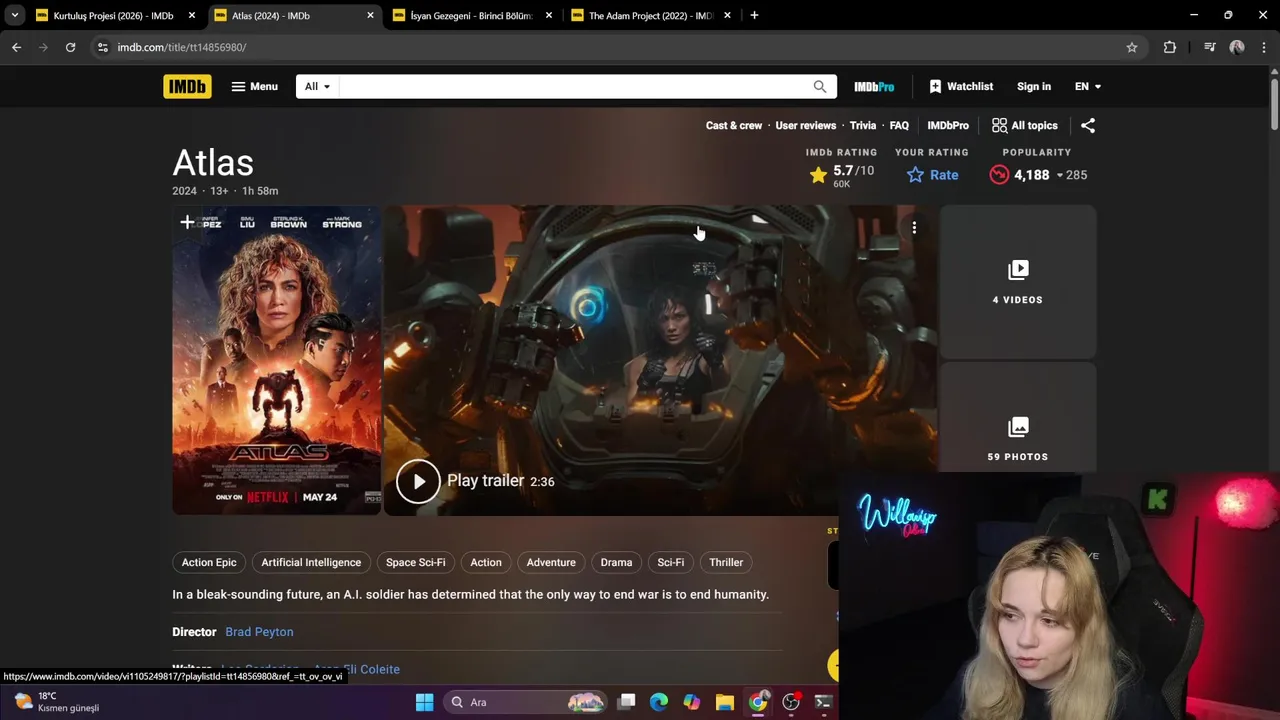The width and height of the screenshot is (1280, 720).
Task: Click the taskbar Ara search box
Action: pyautogui.click(x=525, y=702)
